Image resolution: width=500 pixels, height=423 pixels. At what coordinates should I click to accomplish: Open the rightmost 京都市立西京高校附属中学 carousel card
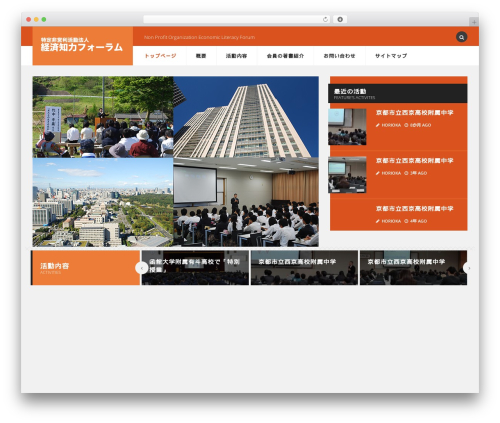pyautogui.click(x=413, y=268)
